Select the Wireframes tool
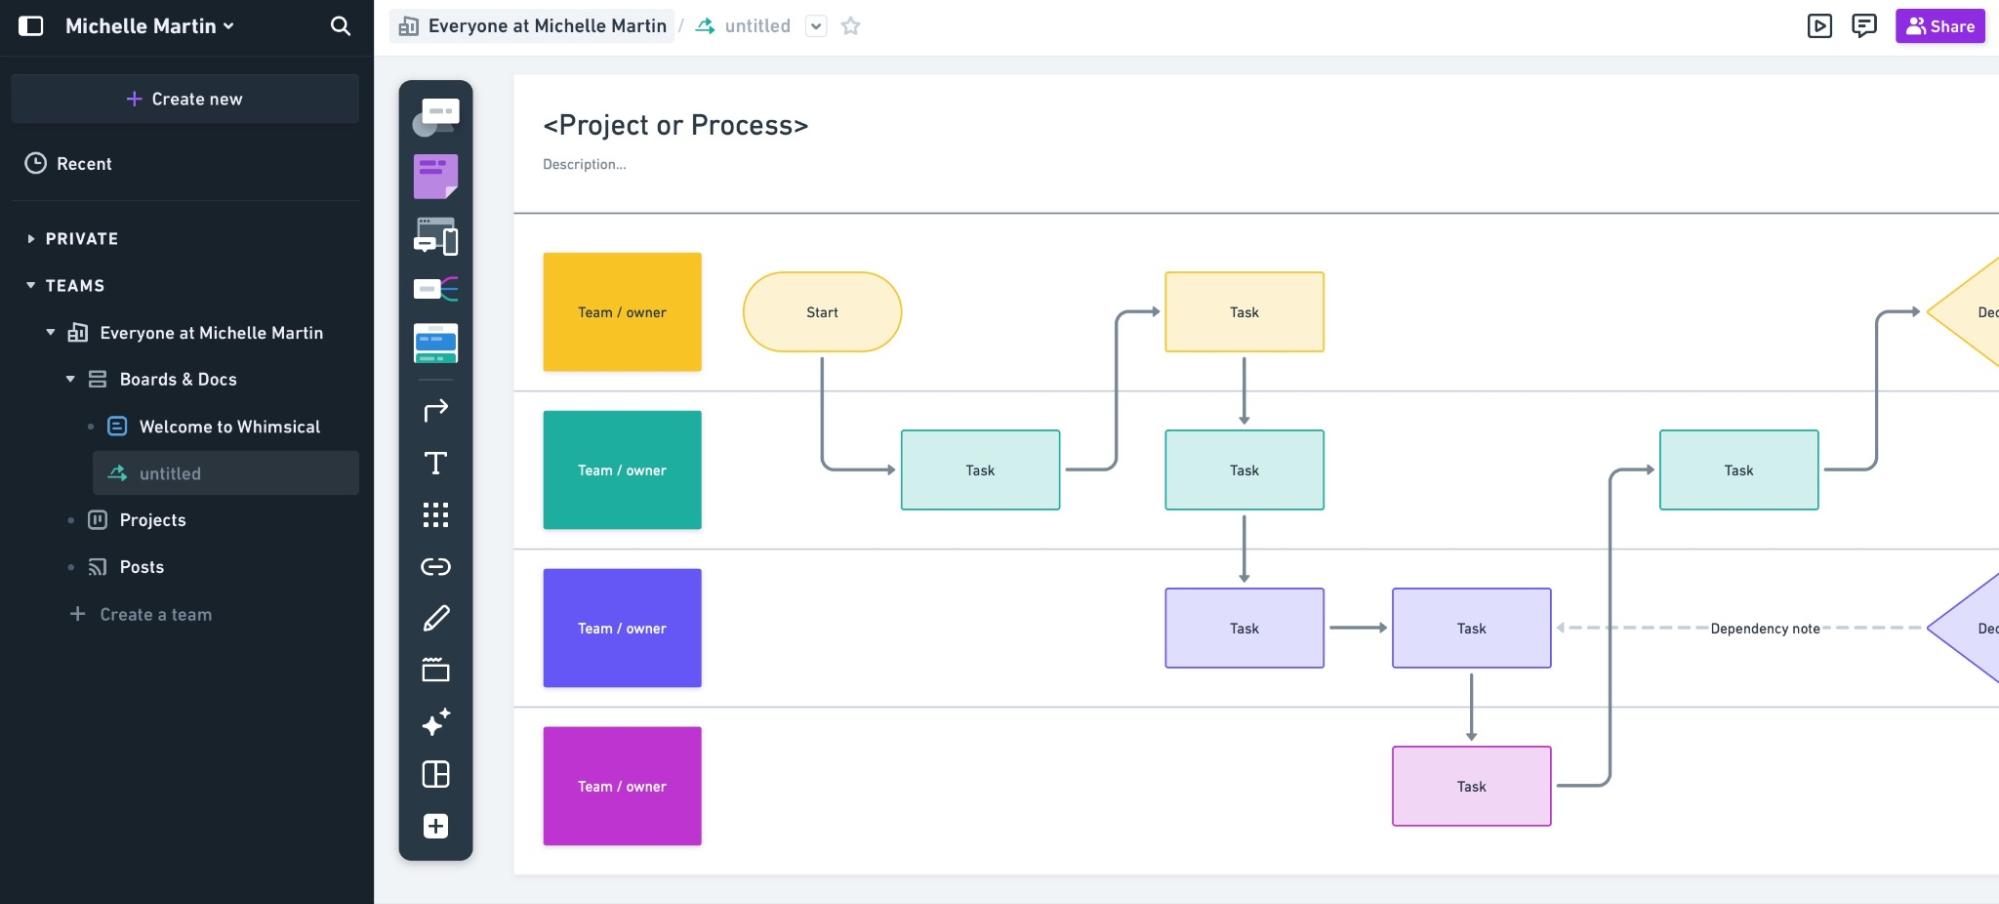This screenshot has width=1999, height=904. click(435, 238)
